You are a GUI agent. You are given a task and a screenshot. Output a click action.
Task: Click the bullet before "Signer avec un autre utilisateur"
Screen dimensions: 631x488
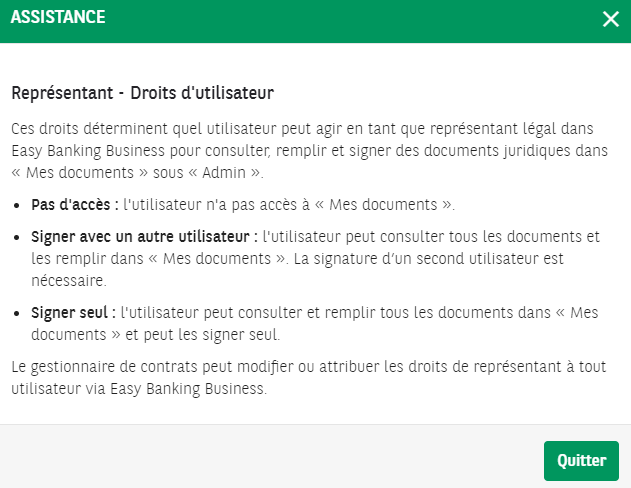21,237
